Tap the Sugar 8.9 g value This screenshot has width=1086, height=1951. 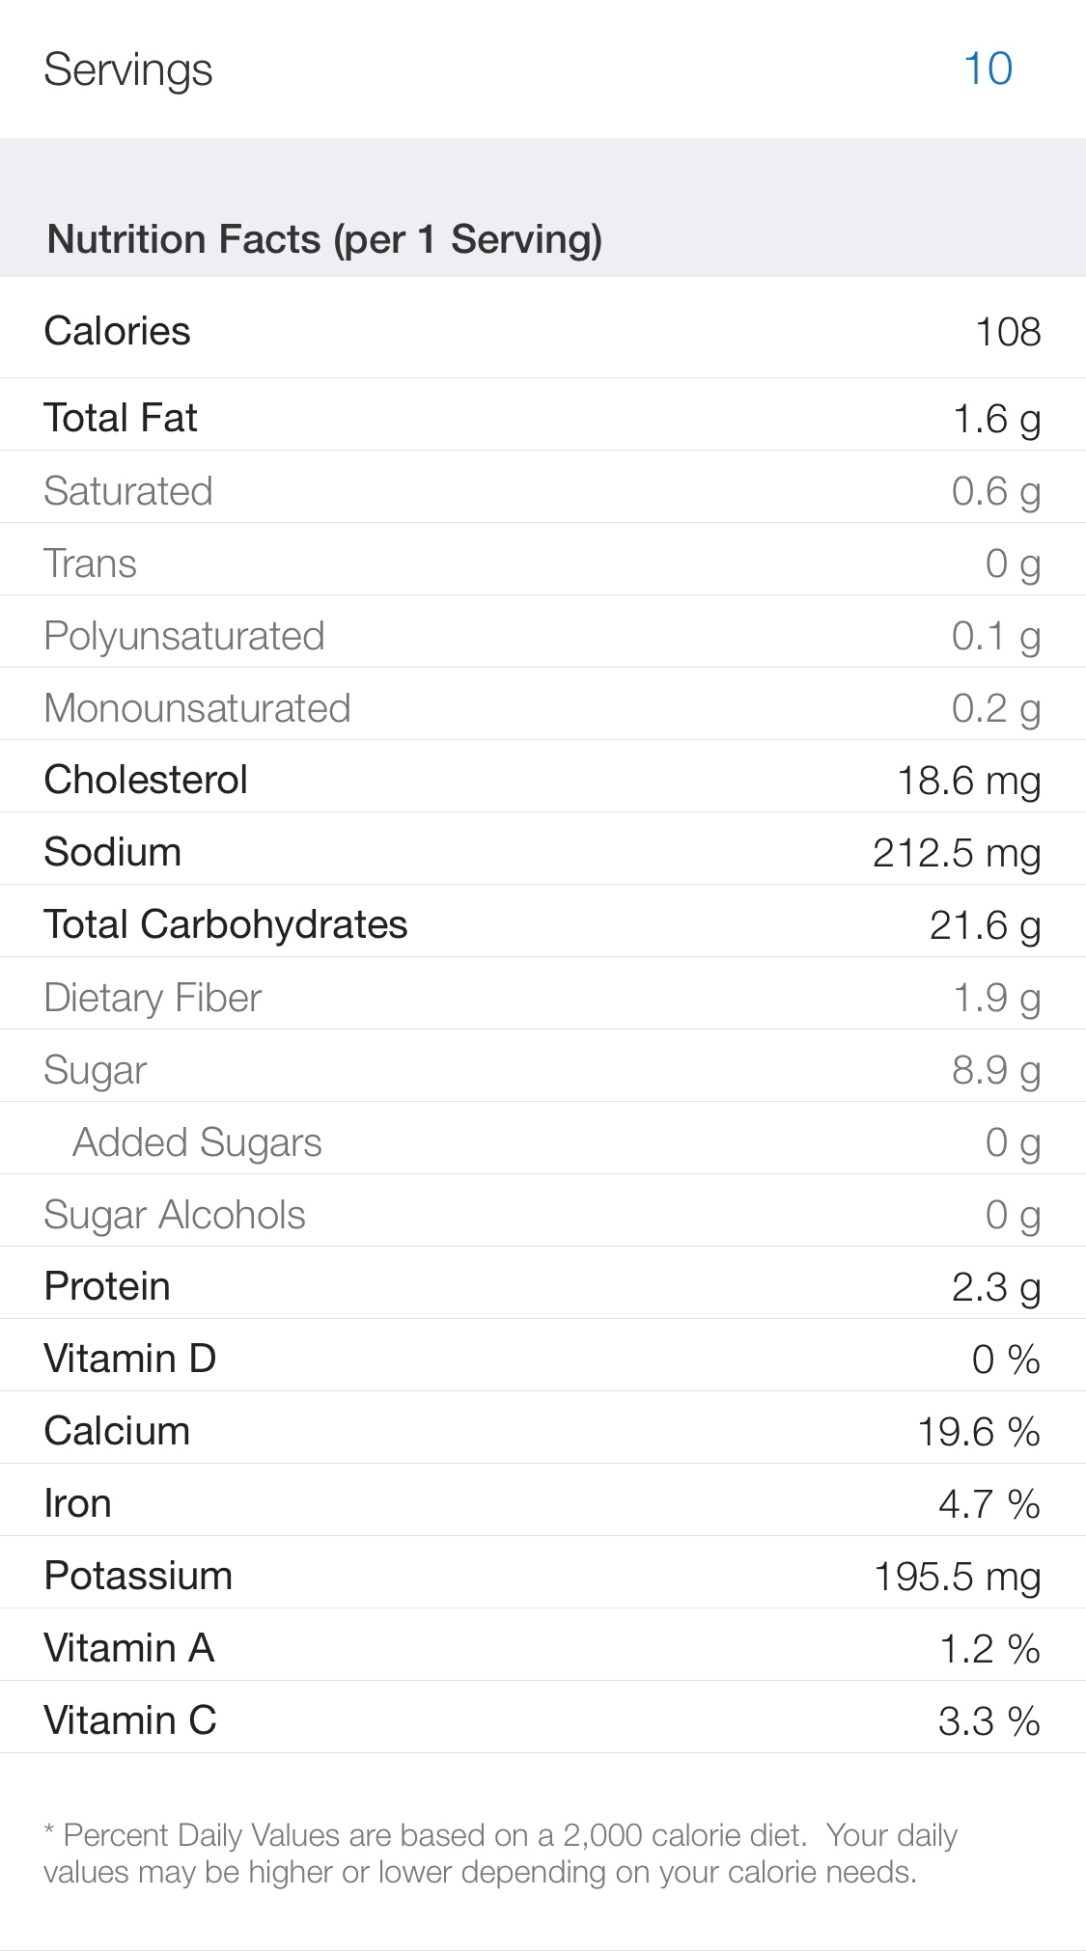995,1070
